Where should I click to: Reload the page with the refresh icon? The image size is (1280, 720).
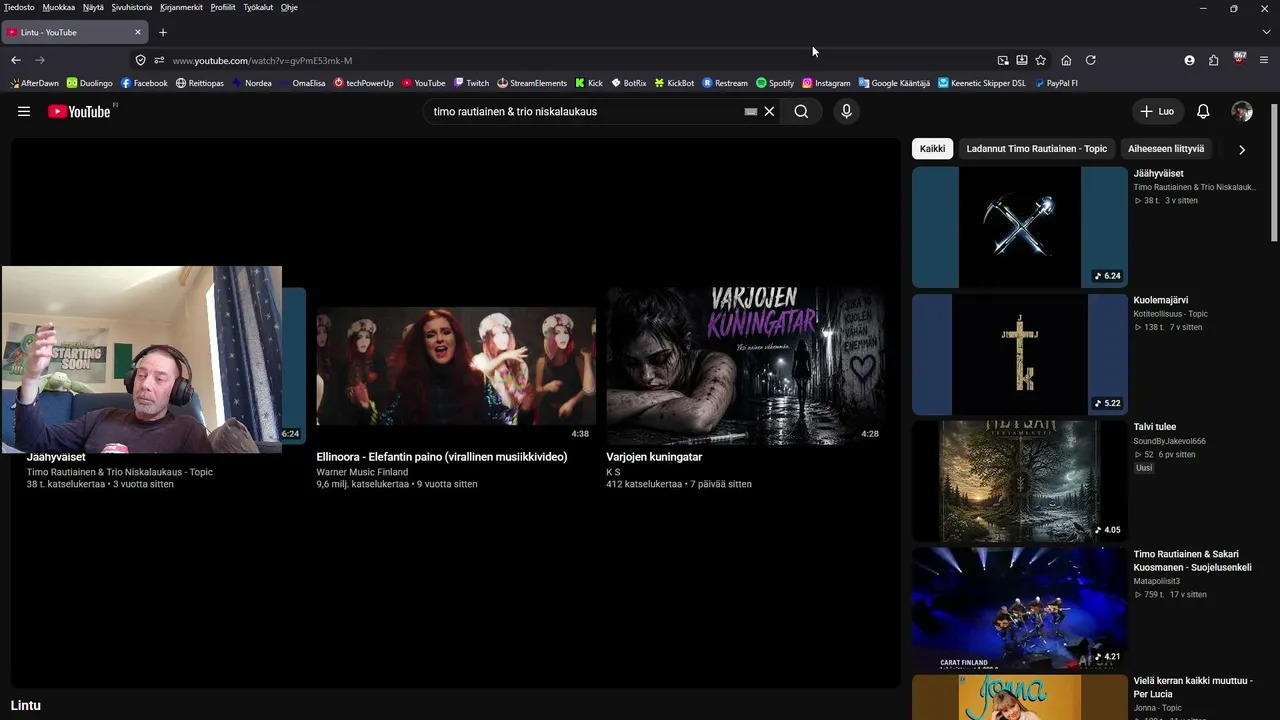pos(1091,60)
